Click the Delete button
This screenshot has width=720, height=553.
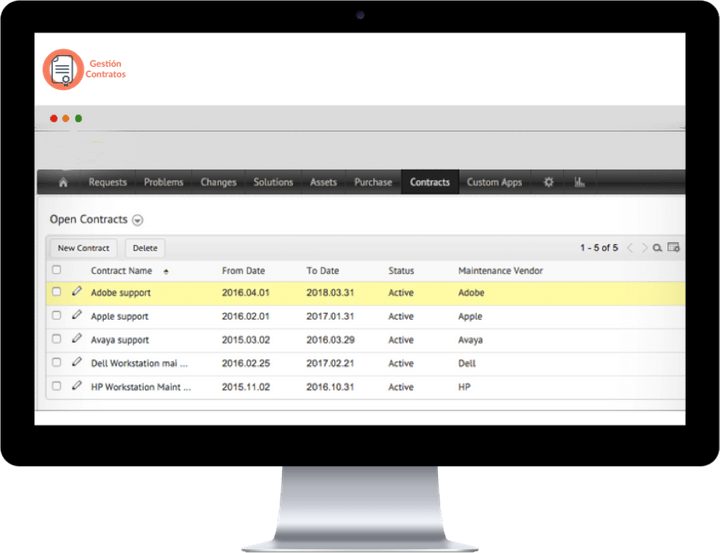point(145,248)
